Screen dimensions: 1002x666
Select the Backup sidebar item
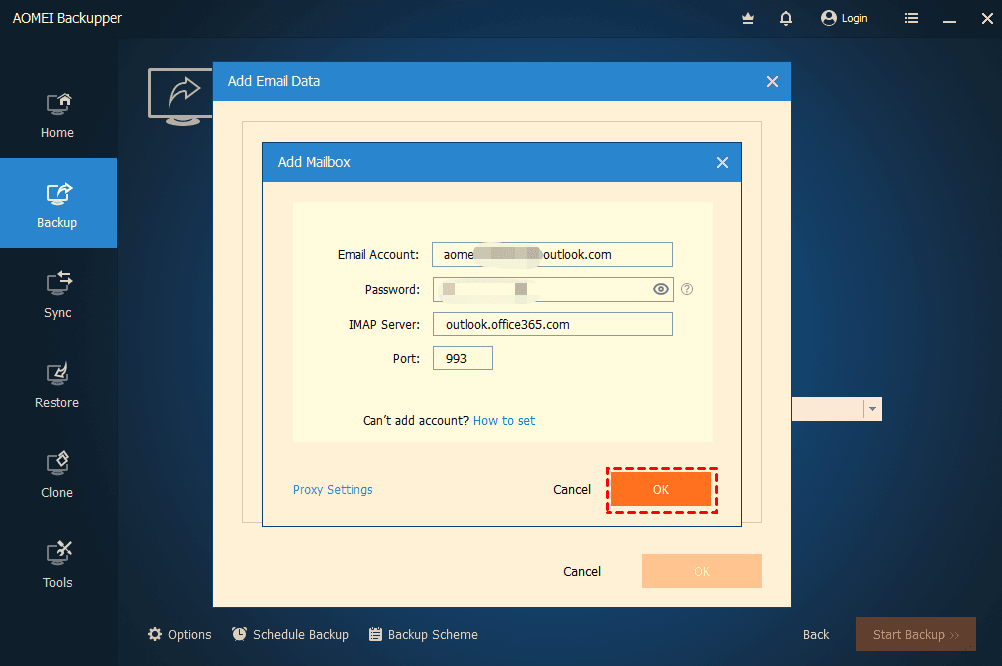pos(58,203)
